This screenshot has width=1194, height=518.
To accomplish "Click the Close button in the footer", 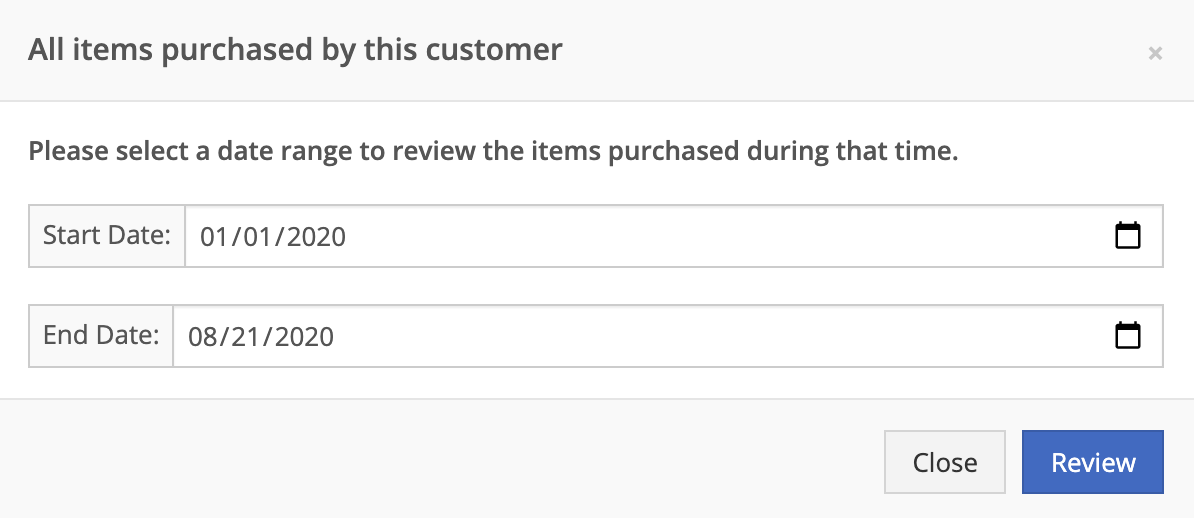I will (945, 462).
